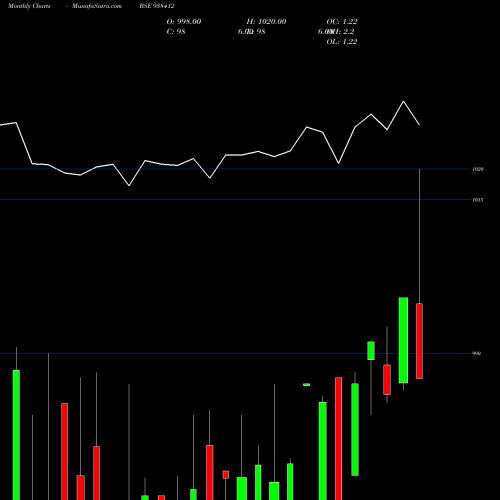The height and width of the screenshot is (500, 500).
Task: Click the 1020 price axis label
Action: point(478,169)
